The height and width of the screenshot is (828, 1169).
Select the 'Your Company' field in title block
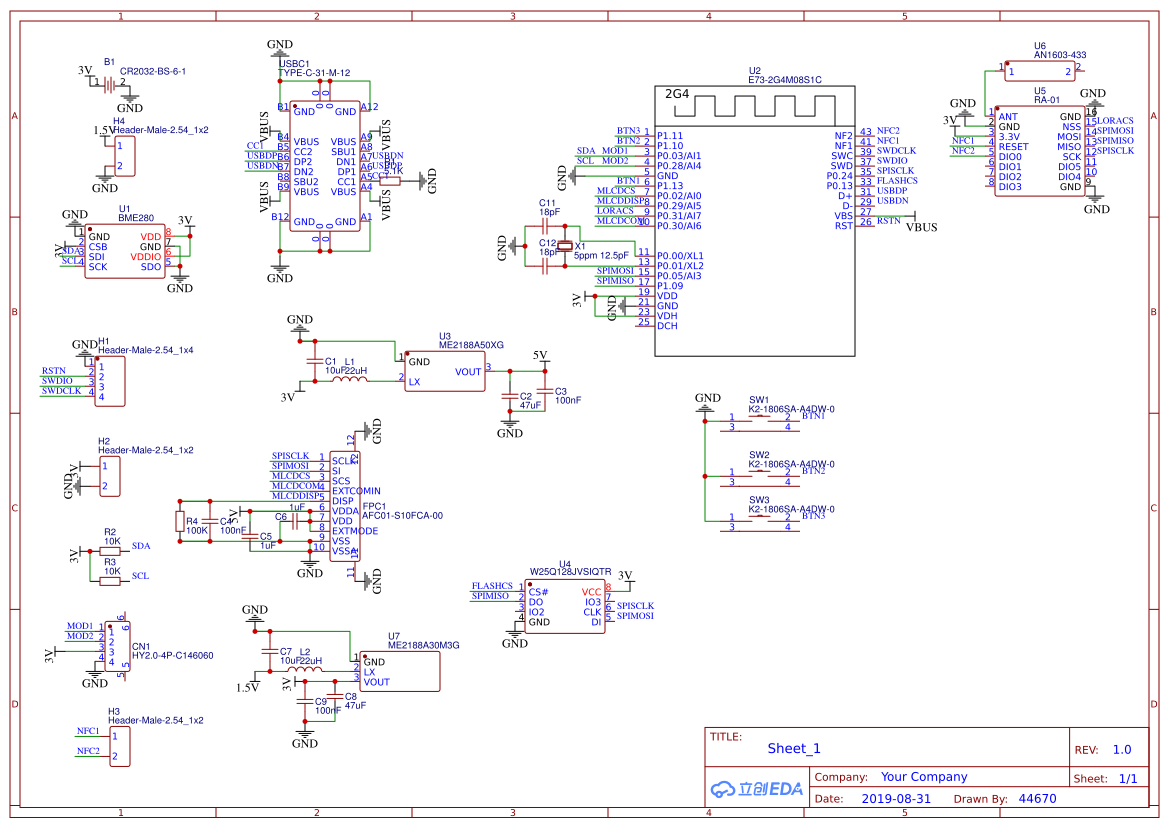coord(923,777)
